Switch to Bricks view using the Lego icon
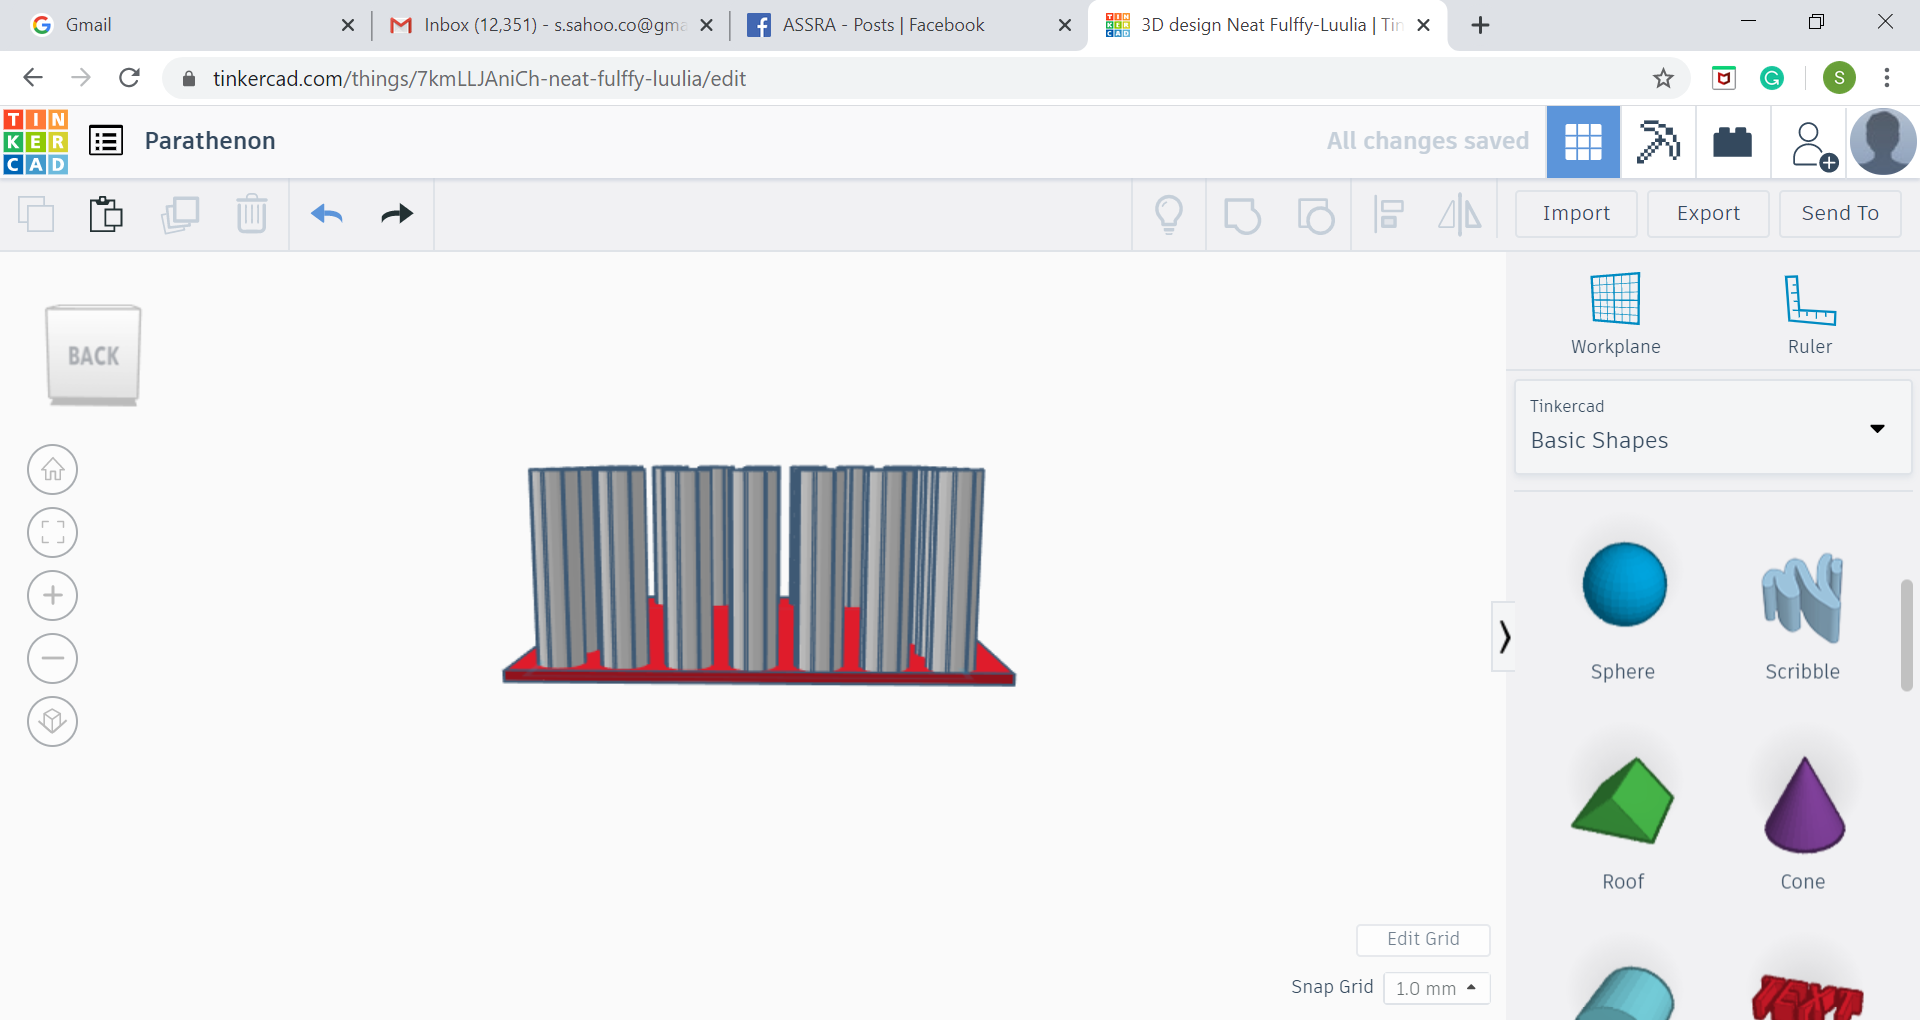 tap(1732, 142)
